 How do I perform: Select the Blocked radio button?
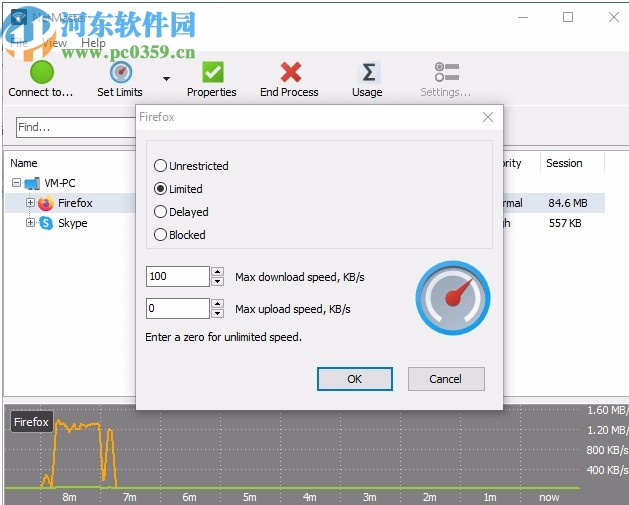coord(160,234)
